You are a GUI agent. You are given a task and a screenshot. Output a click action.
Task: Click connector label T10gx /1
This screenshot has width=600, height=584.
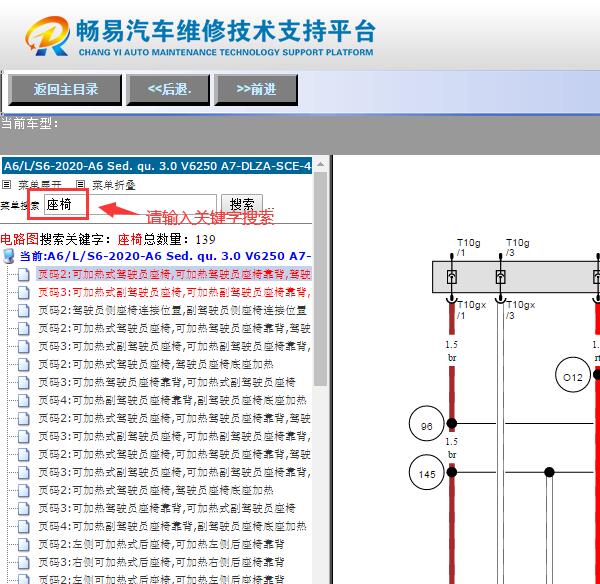pos(471,310)
